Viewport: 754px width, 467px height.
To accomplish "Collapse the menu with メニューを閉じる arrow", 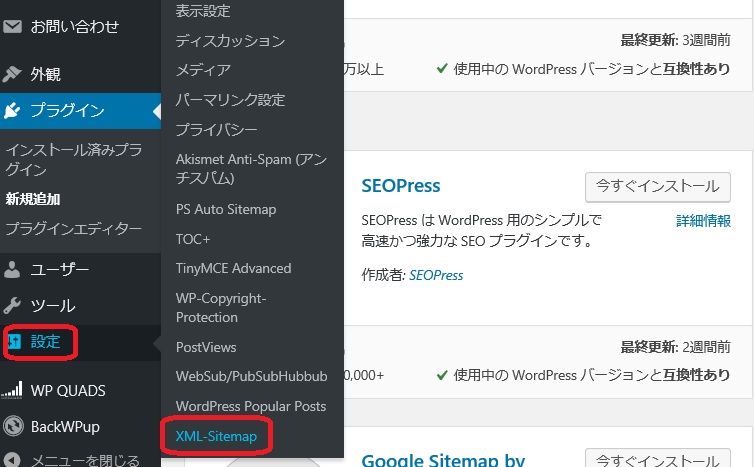I will tap(13, 460).
